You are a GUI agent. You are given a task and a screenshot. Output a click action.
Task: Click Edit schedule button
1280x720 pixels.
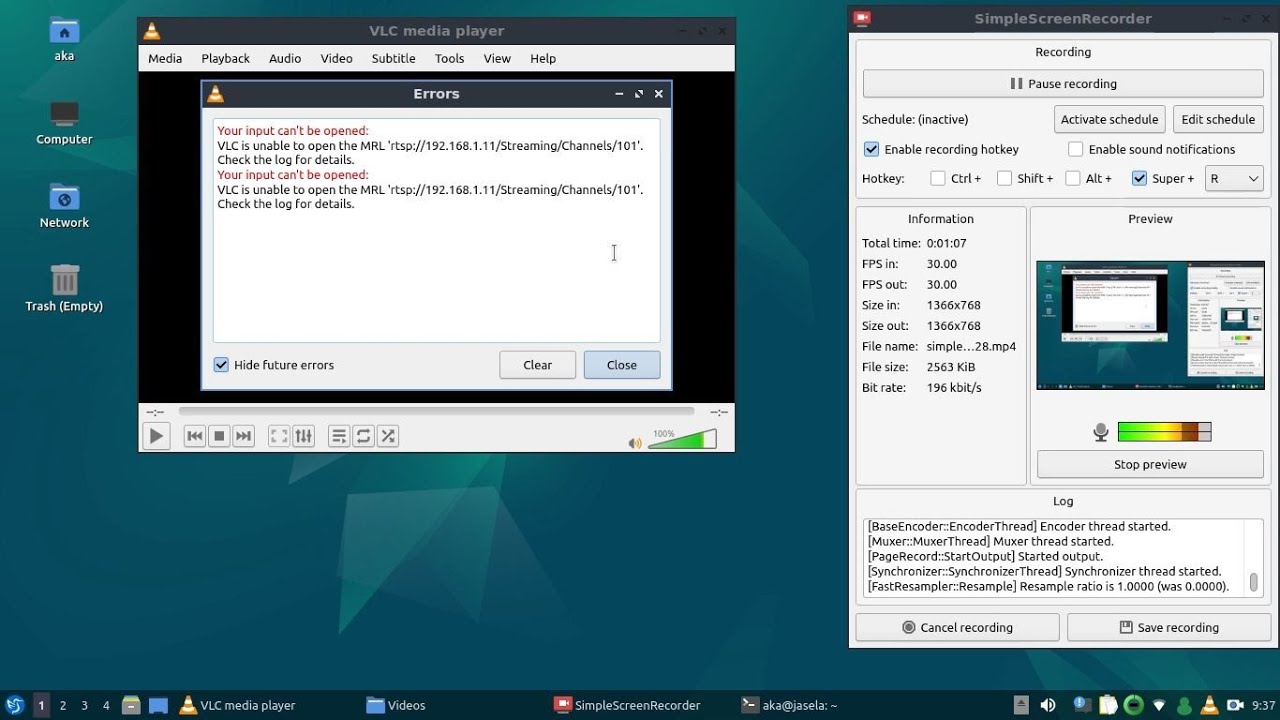(1218, 119)
